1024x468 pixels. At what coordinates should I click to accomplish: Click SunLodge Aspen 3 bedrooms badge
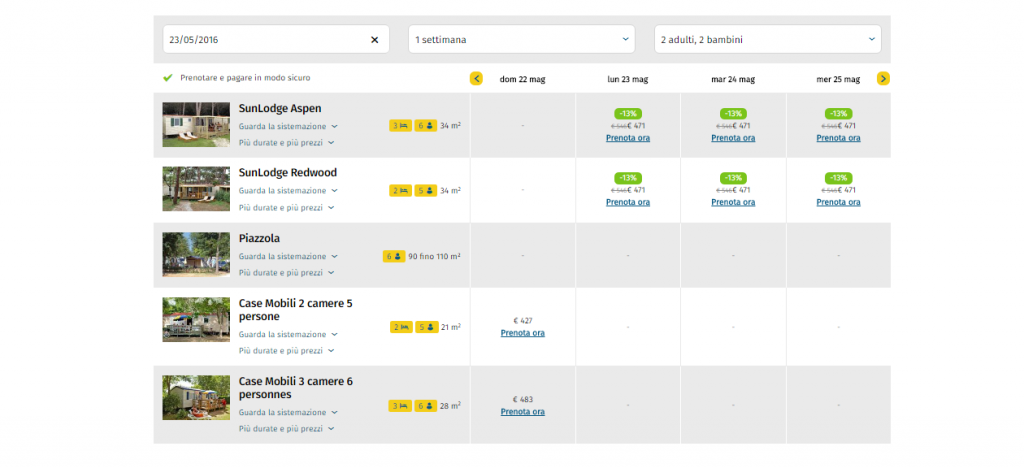click(400, 126)
